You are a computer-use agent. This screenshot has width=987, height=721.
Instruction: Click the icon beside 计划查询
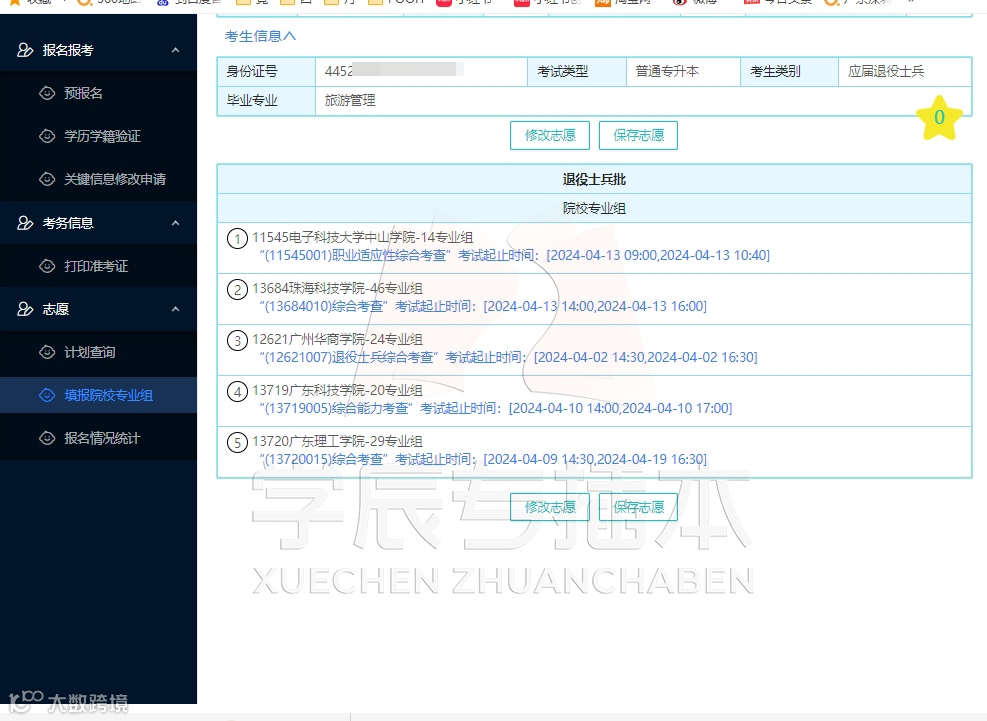coord(47,352)
